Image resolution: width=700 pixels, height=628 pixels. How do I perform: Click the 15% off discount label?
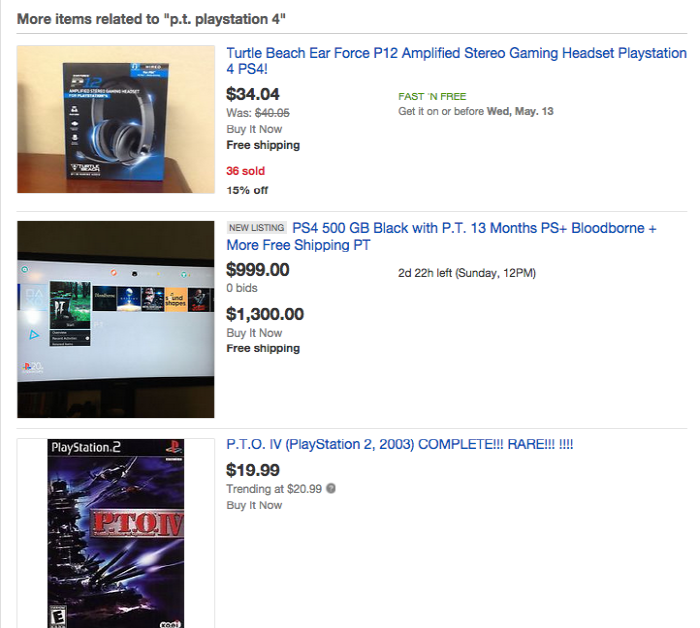247,190
